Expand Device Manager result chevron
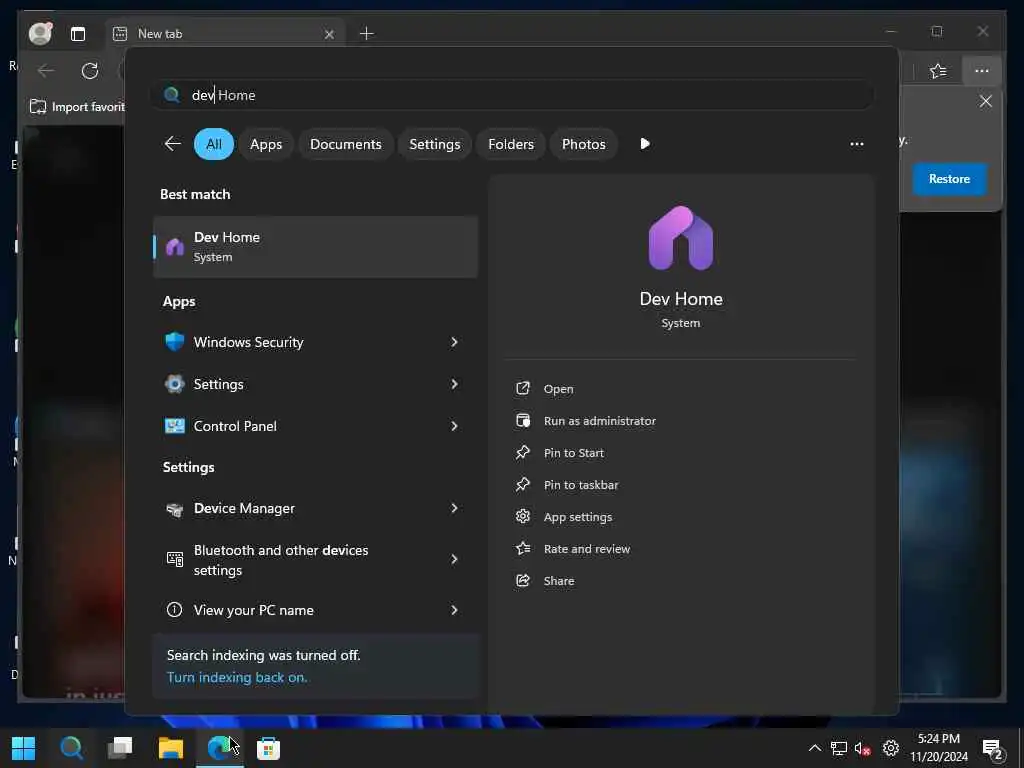Viewport: 1024px width, 768px height. pyautogui.click(x=454, y=508)
